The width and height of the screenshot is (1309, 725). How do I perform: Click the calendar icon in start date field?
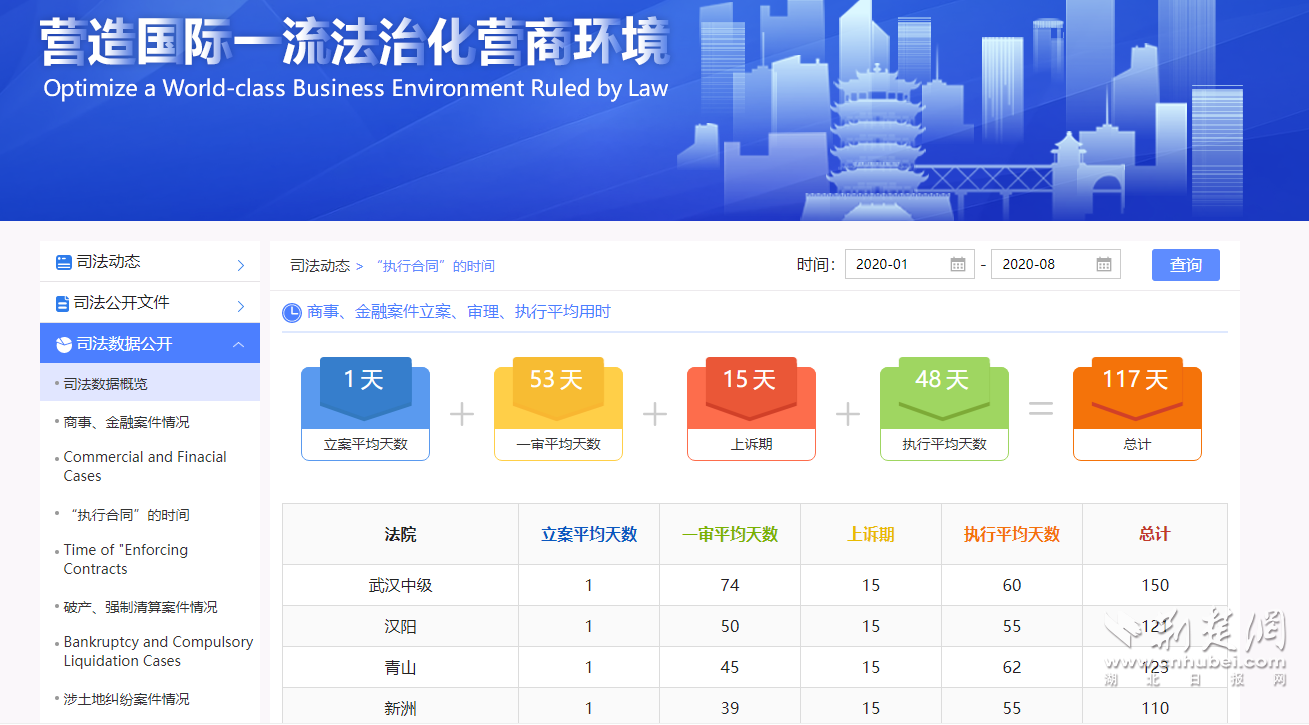(957, 265)
